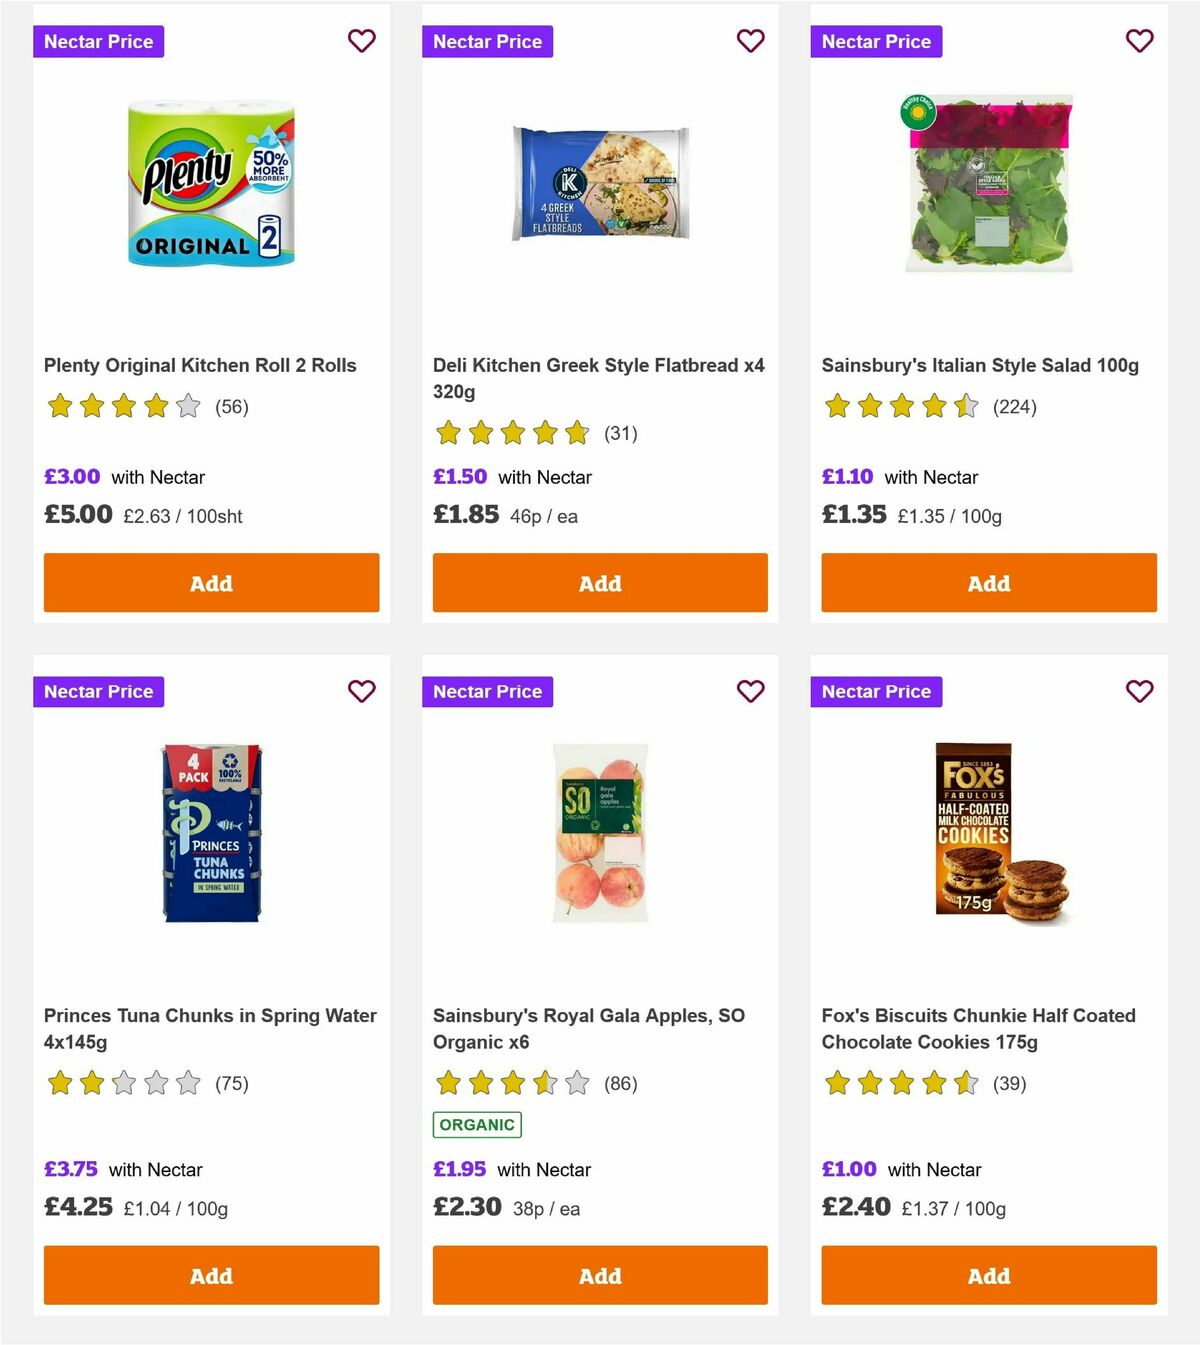
Task: Open reviews count for Italian Style Salad
Action: [x=1014, y=407]
